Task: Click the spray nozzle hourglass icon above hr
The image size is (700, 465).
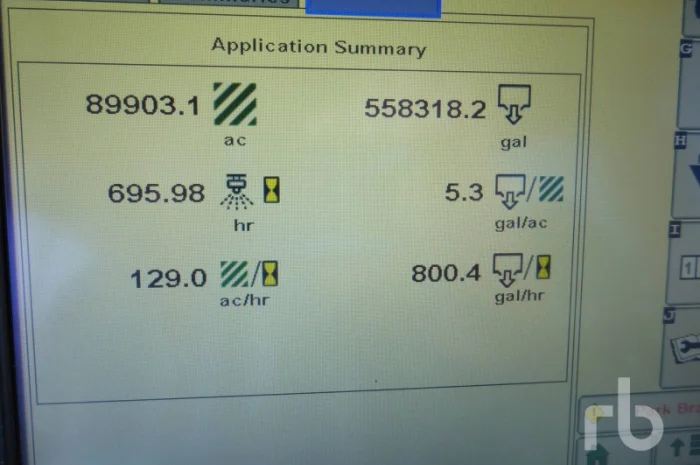Action: click(249, 191)
